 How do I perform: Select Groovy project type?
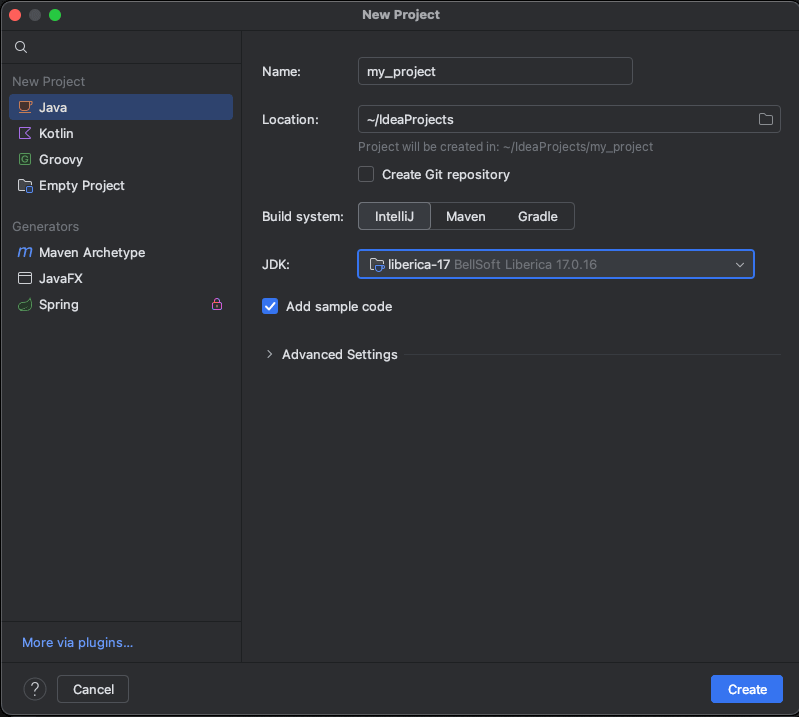click(x=121, y=159)
